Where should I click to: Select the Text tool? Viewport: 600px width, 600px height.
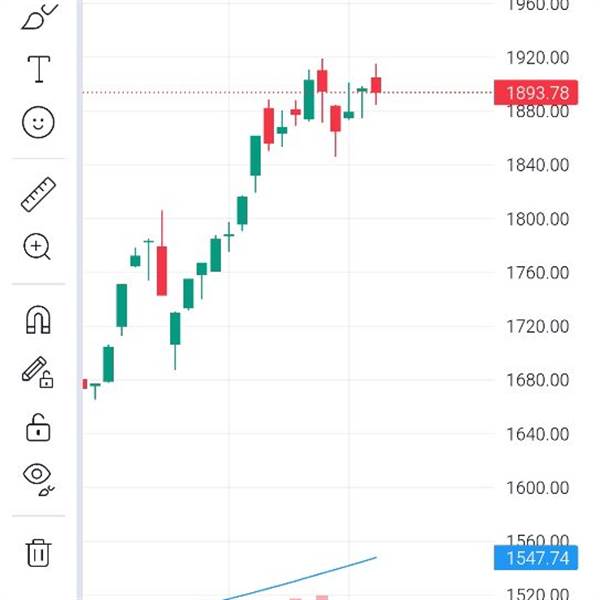39,69
